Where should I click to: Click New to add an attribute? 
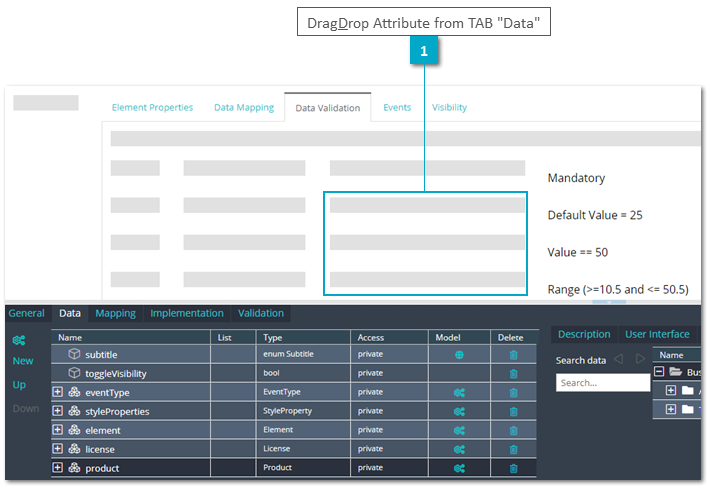point(23,361)
